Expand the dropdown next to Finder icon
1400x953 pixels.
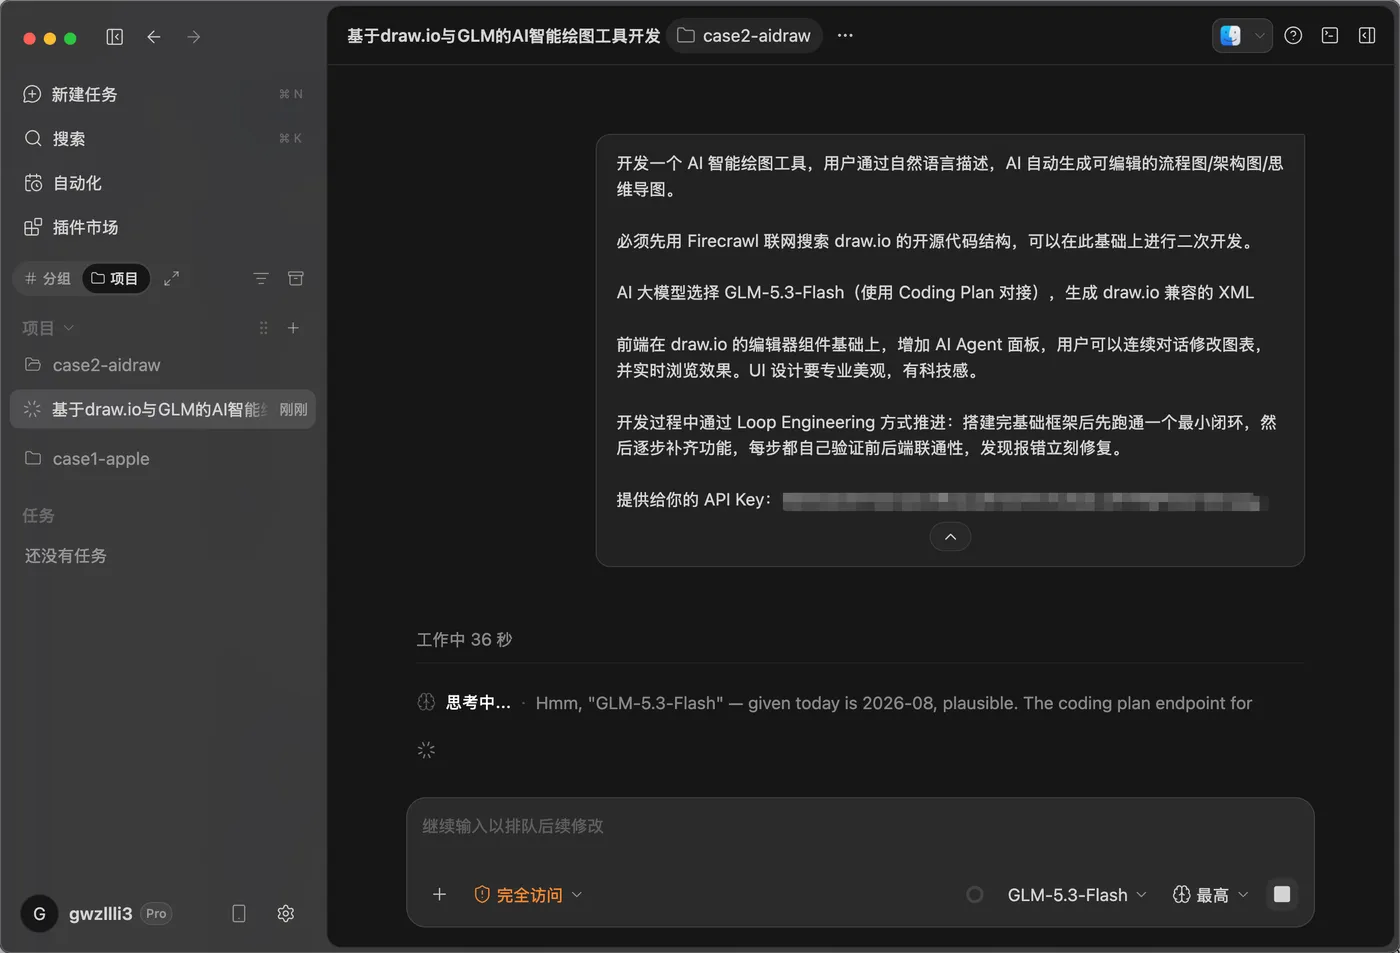[x=1260, y=36]
